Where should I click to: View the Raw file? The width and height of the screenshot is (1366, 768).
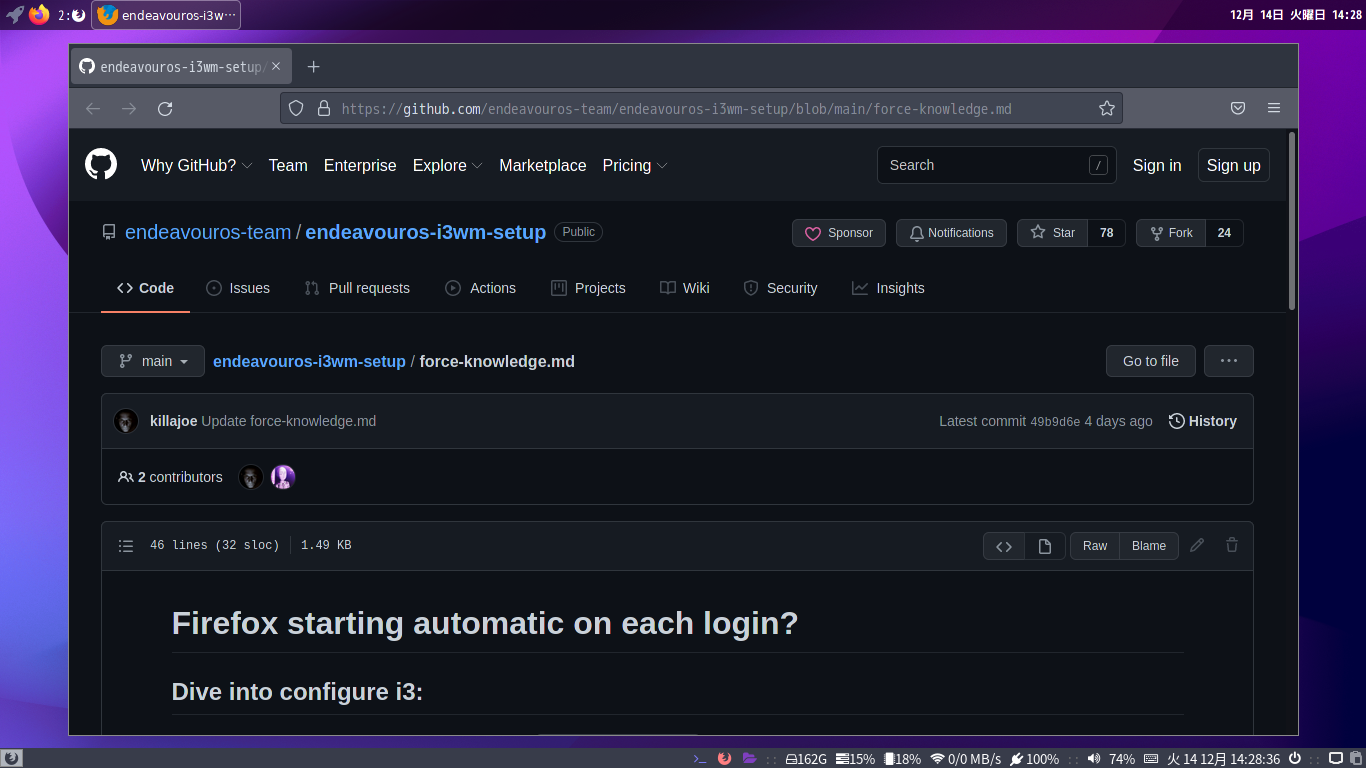coord(1095,546)
